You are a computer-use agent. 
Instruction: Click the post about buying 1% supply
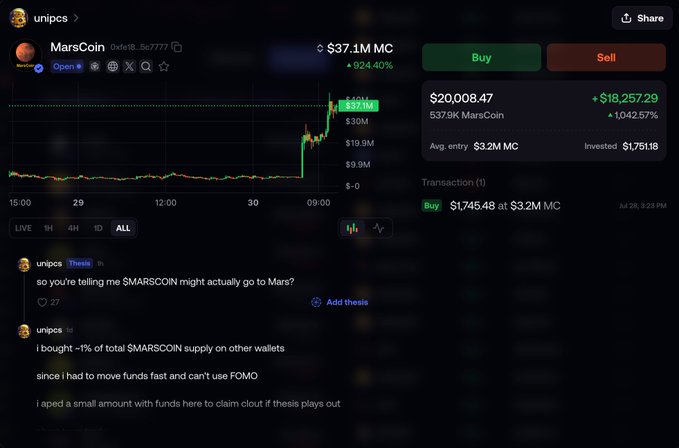click(161, 348)
